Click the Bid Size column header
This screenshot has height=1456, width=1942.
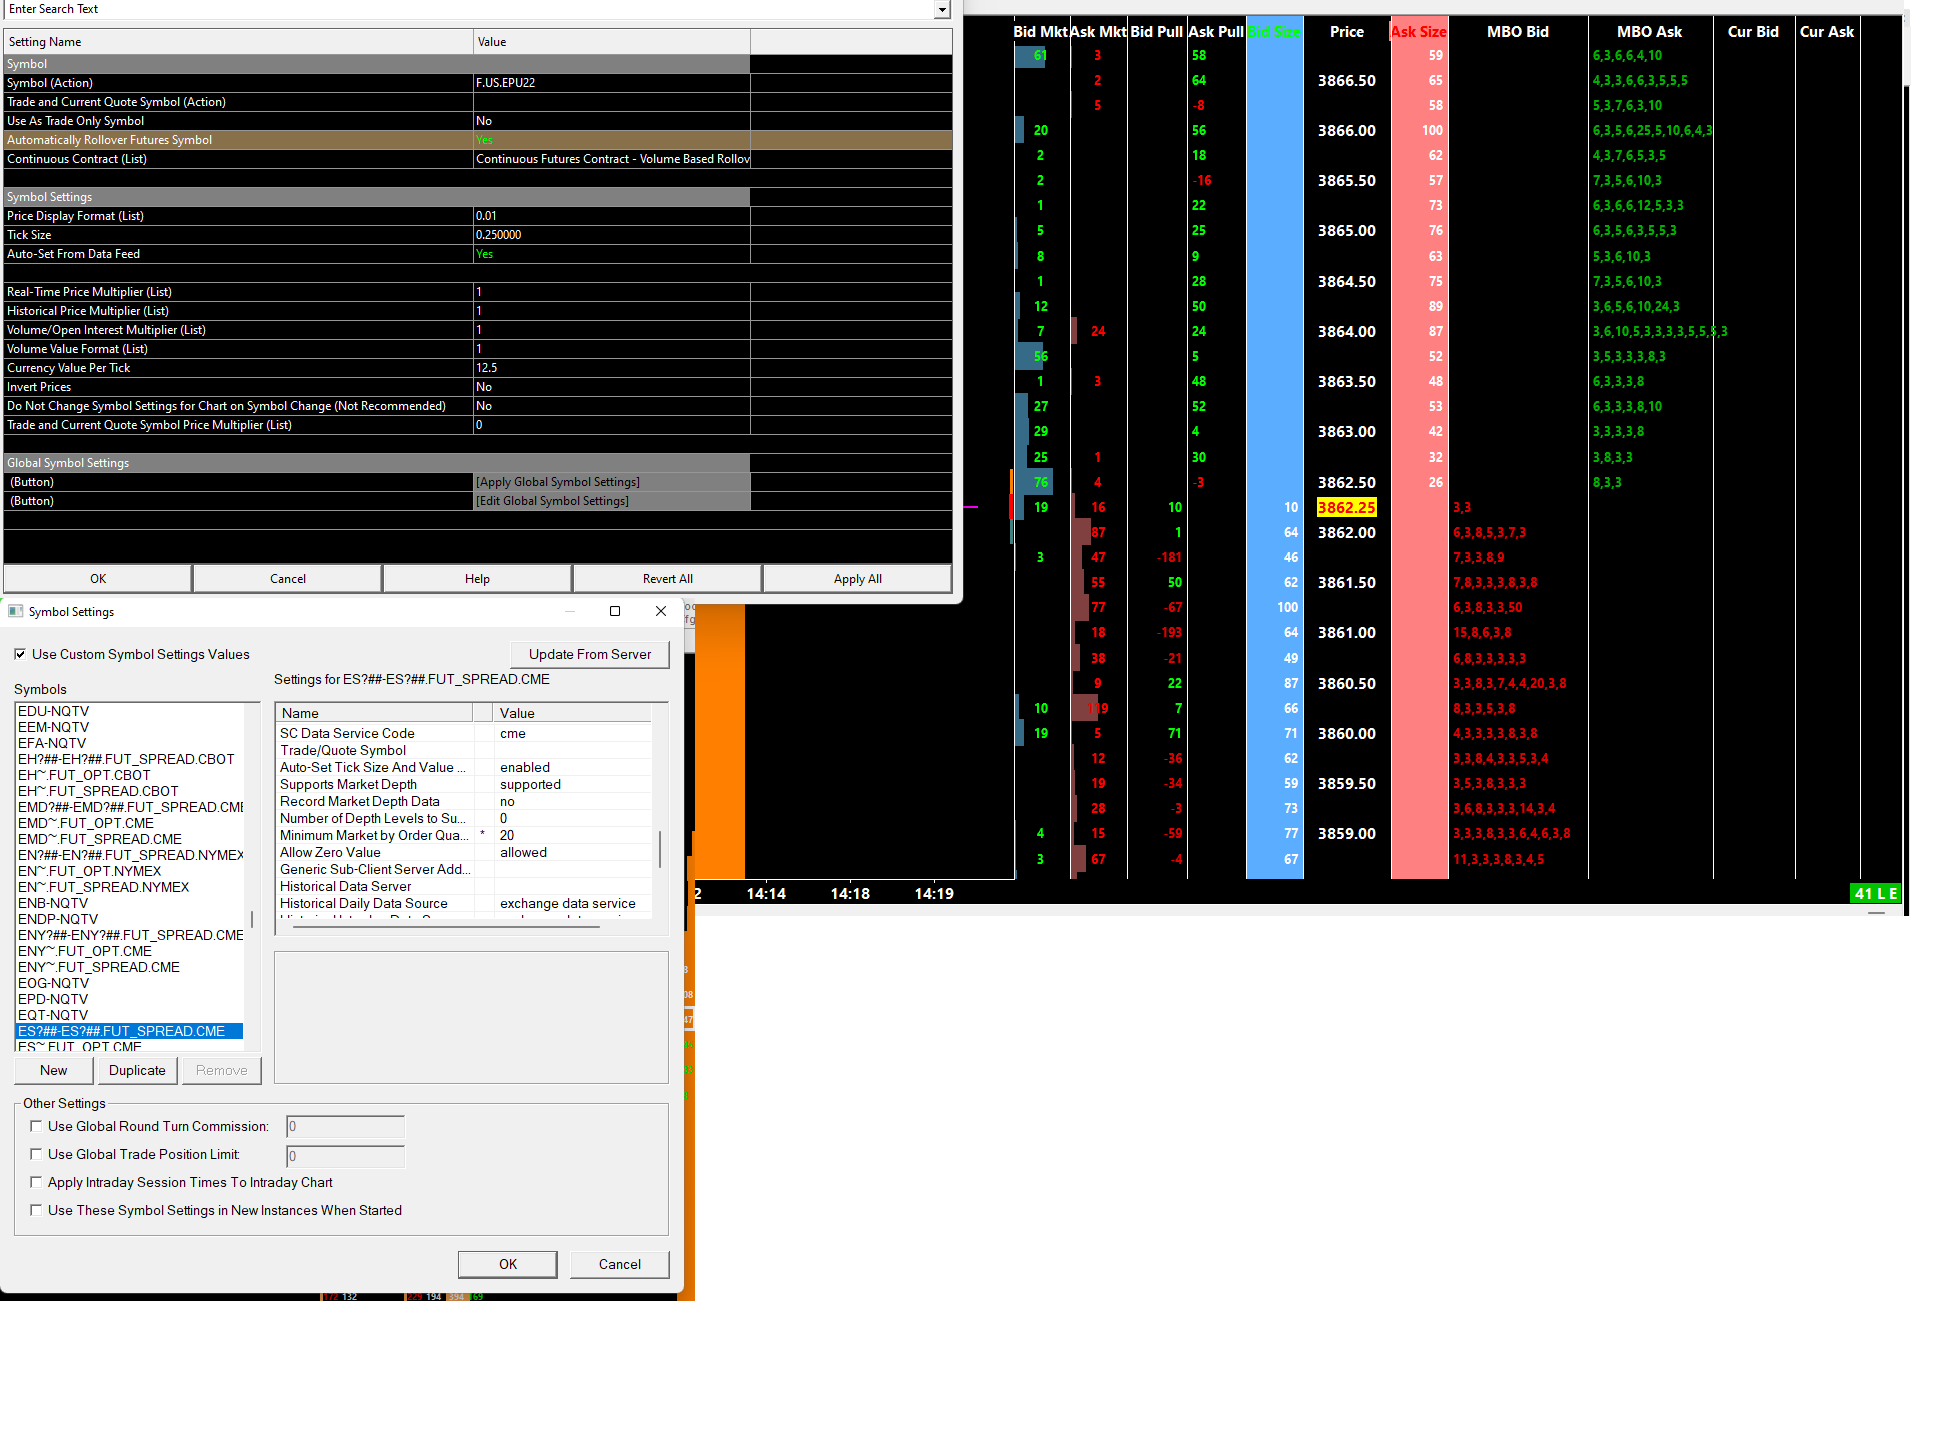click(1274, 32)
